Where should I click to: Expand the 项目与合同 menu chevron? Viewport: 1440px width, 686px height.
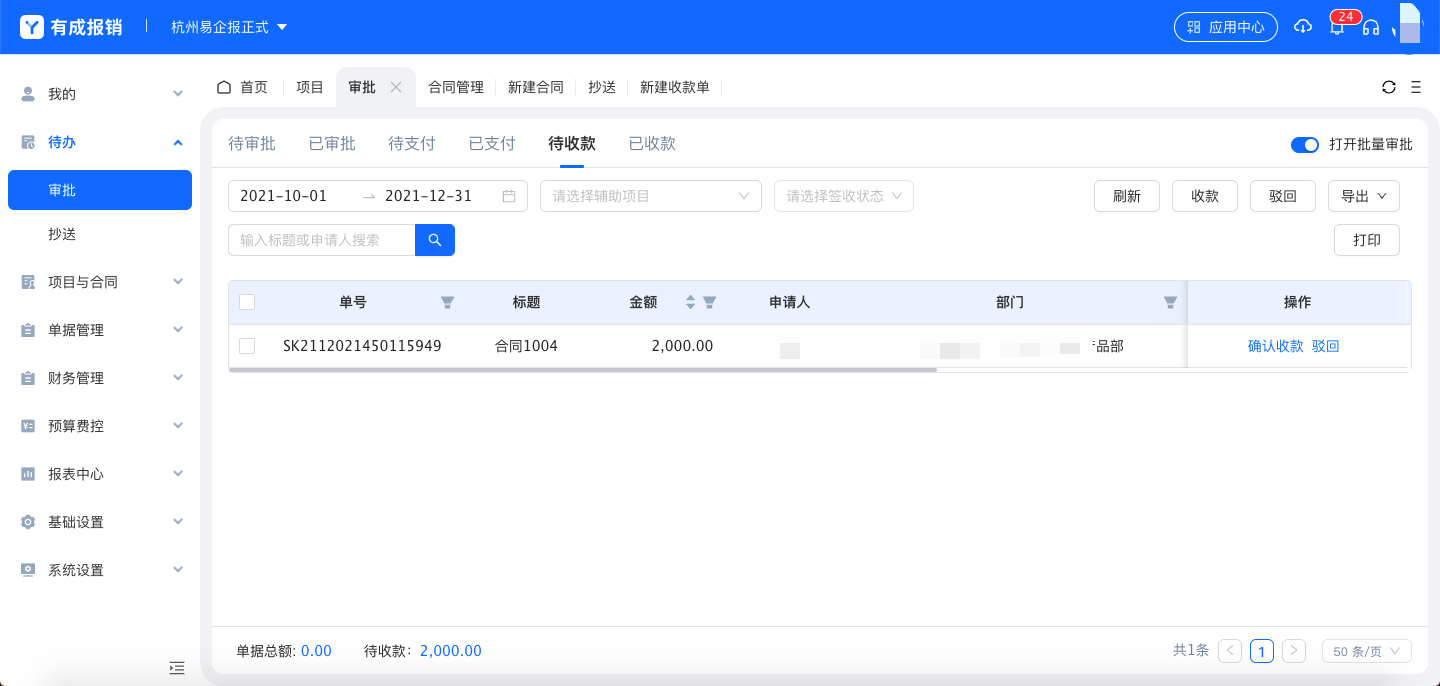[178, 282]
